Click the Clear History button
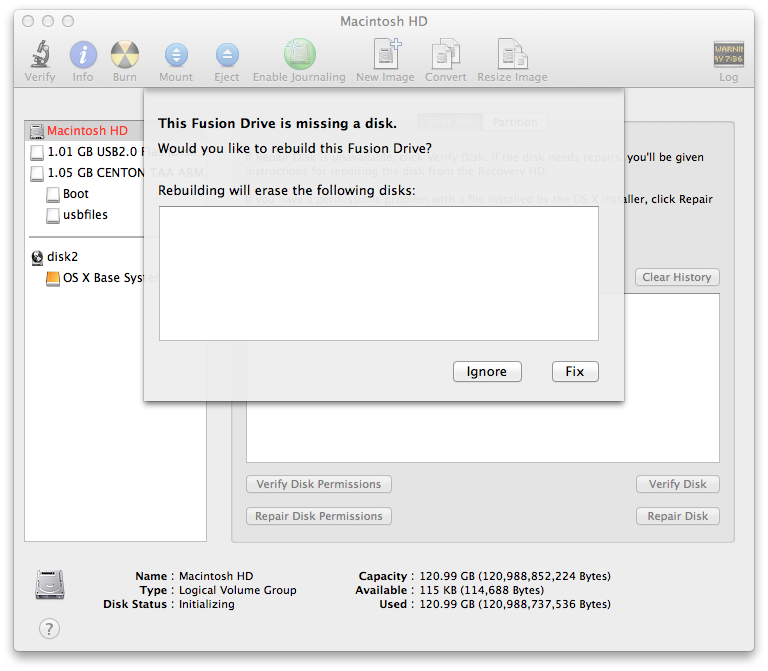Screen dimensions: 768x671 pos(677,277)
